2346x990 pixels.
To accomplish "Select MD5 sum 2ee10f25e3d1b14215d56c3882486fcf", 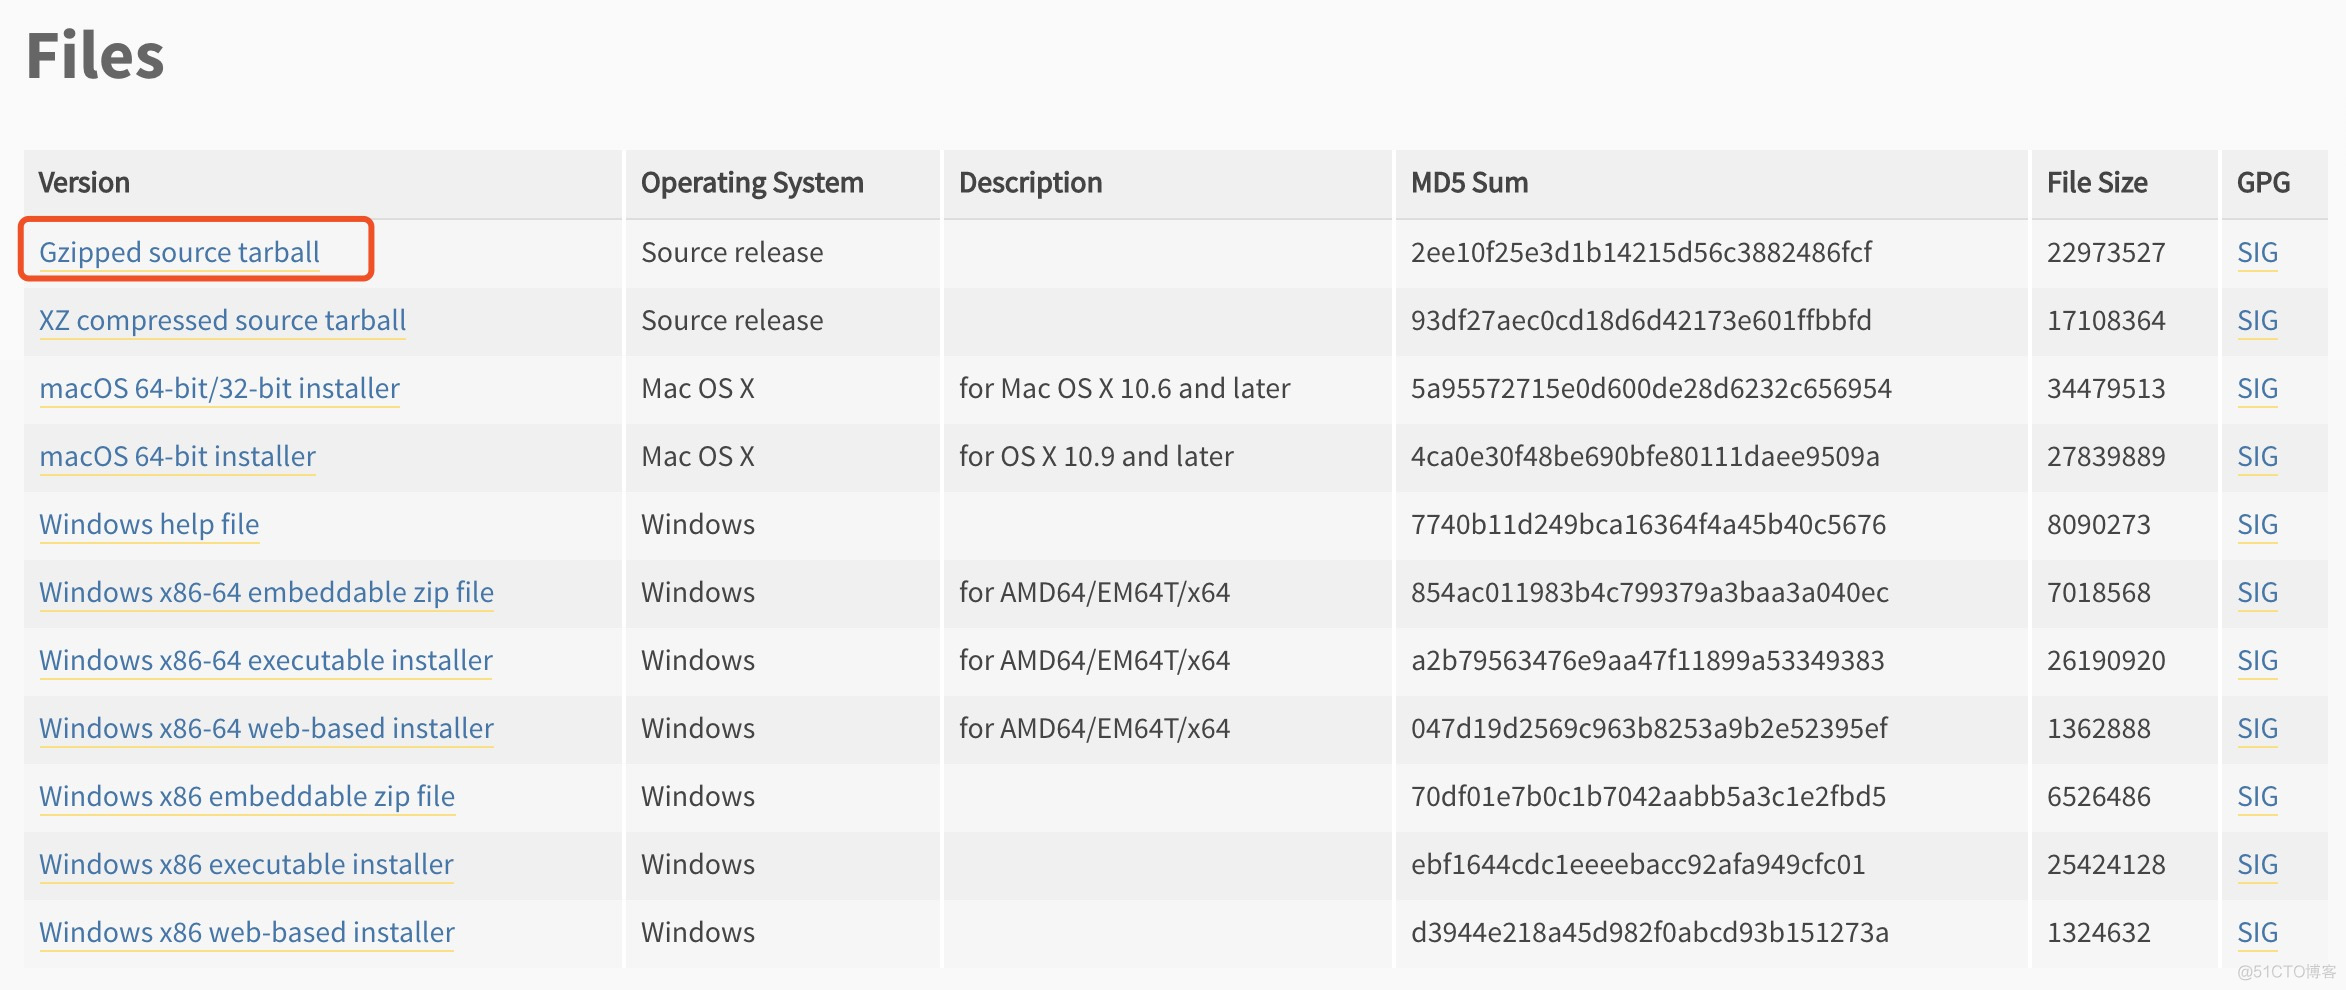I will pos(1641,253).
